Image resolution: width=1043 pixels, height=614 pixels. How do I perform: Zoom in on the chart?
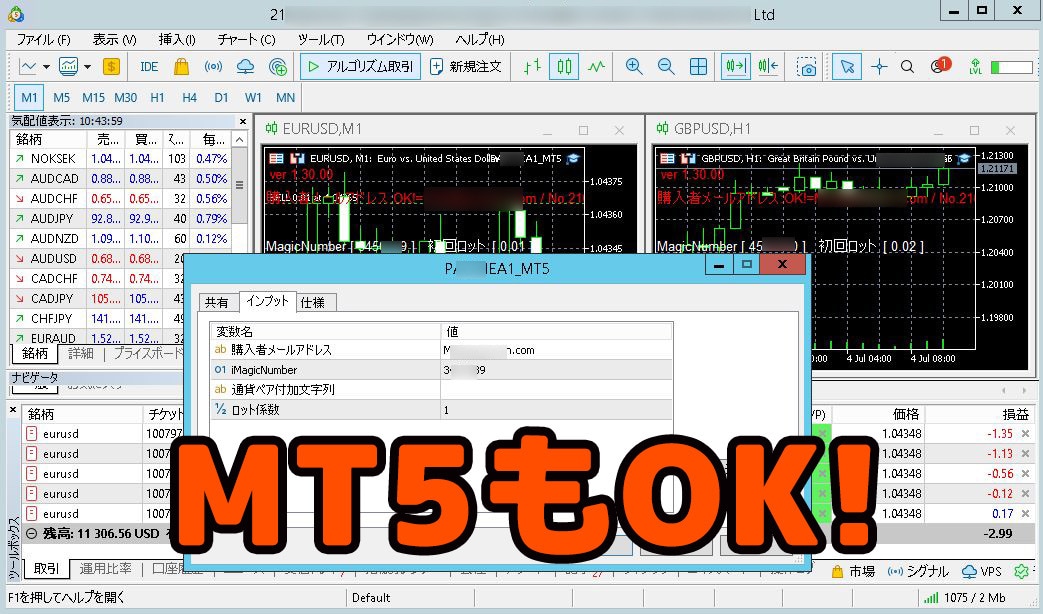point(634,67)
